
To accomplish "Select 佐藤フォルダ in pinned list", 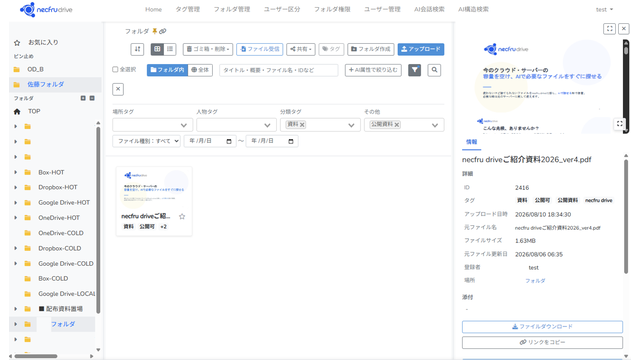I will [46, 84].
